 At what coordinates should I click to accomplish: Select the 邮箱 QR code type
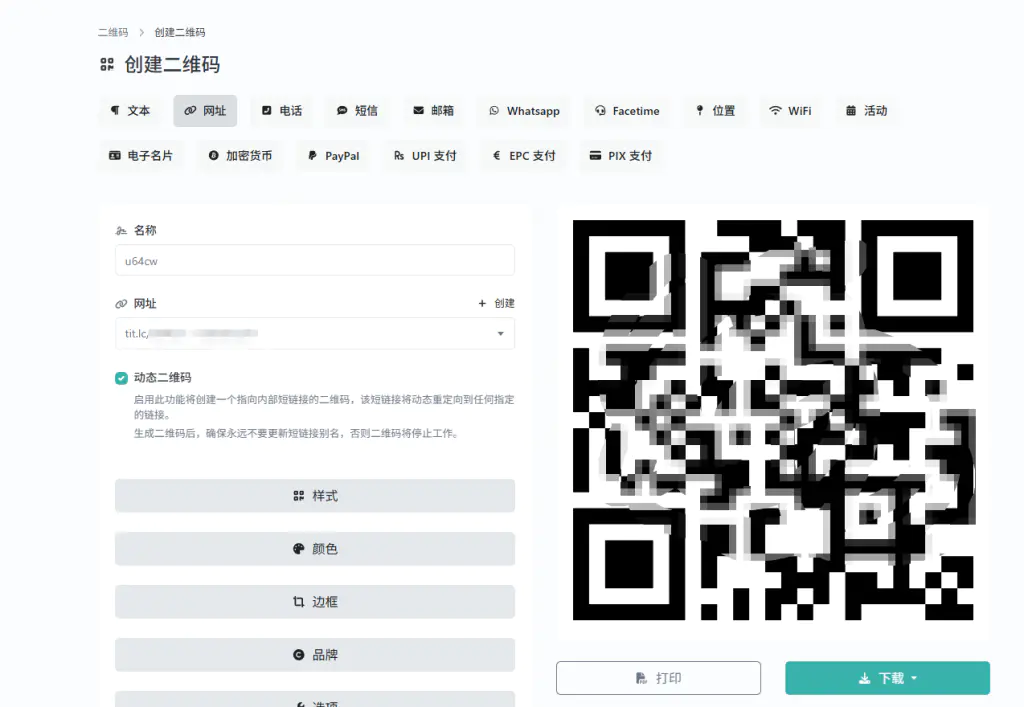coord(434,111)
